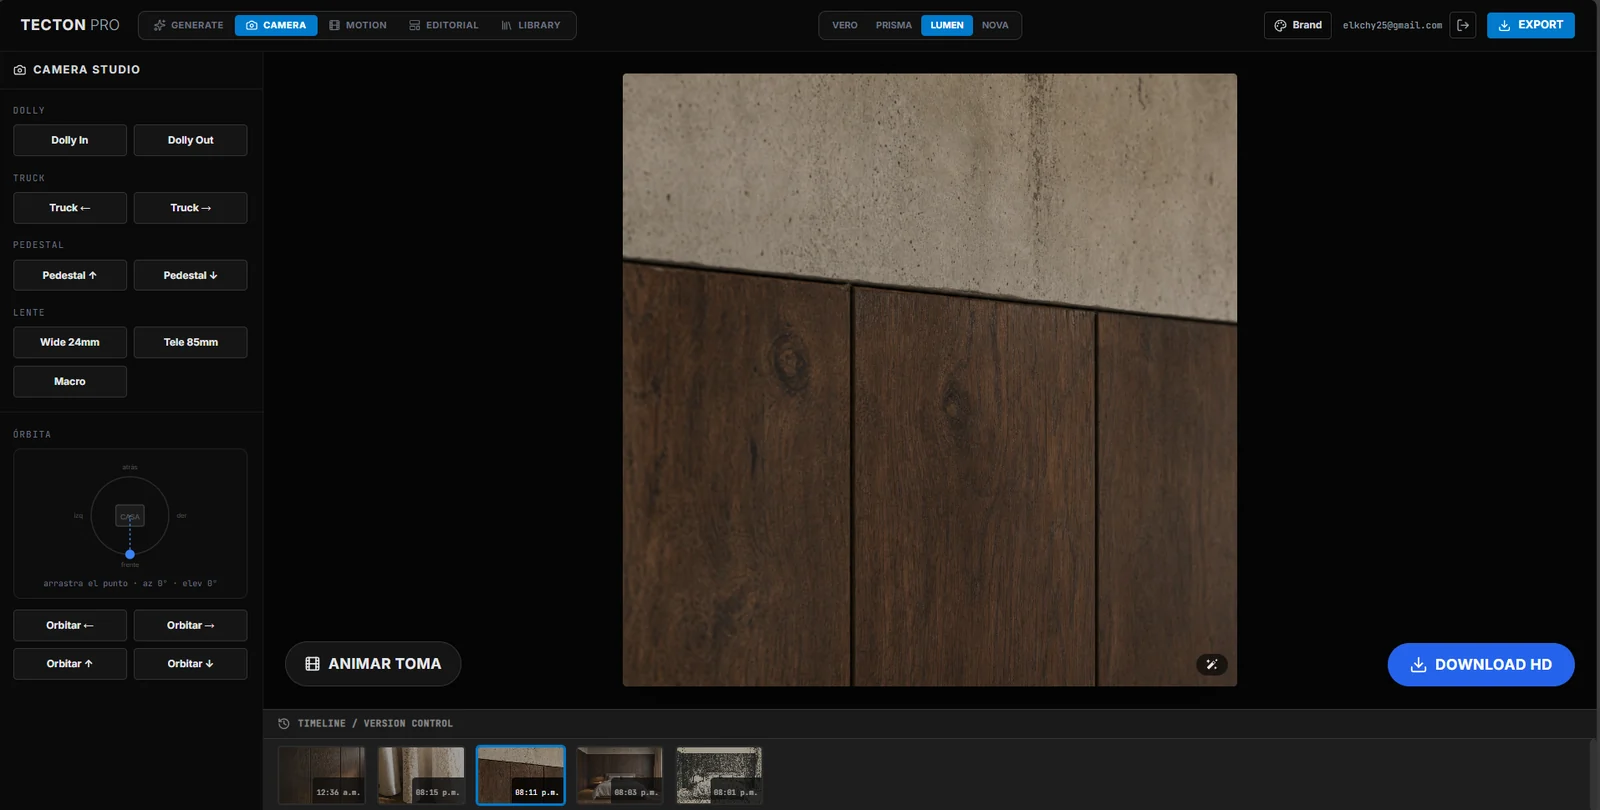This screenshot has height=810, width=1600.
Task: Click the TECTON PRO logo
Action: click(70, 25)
